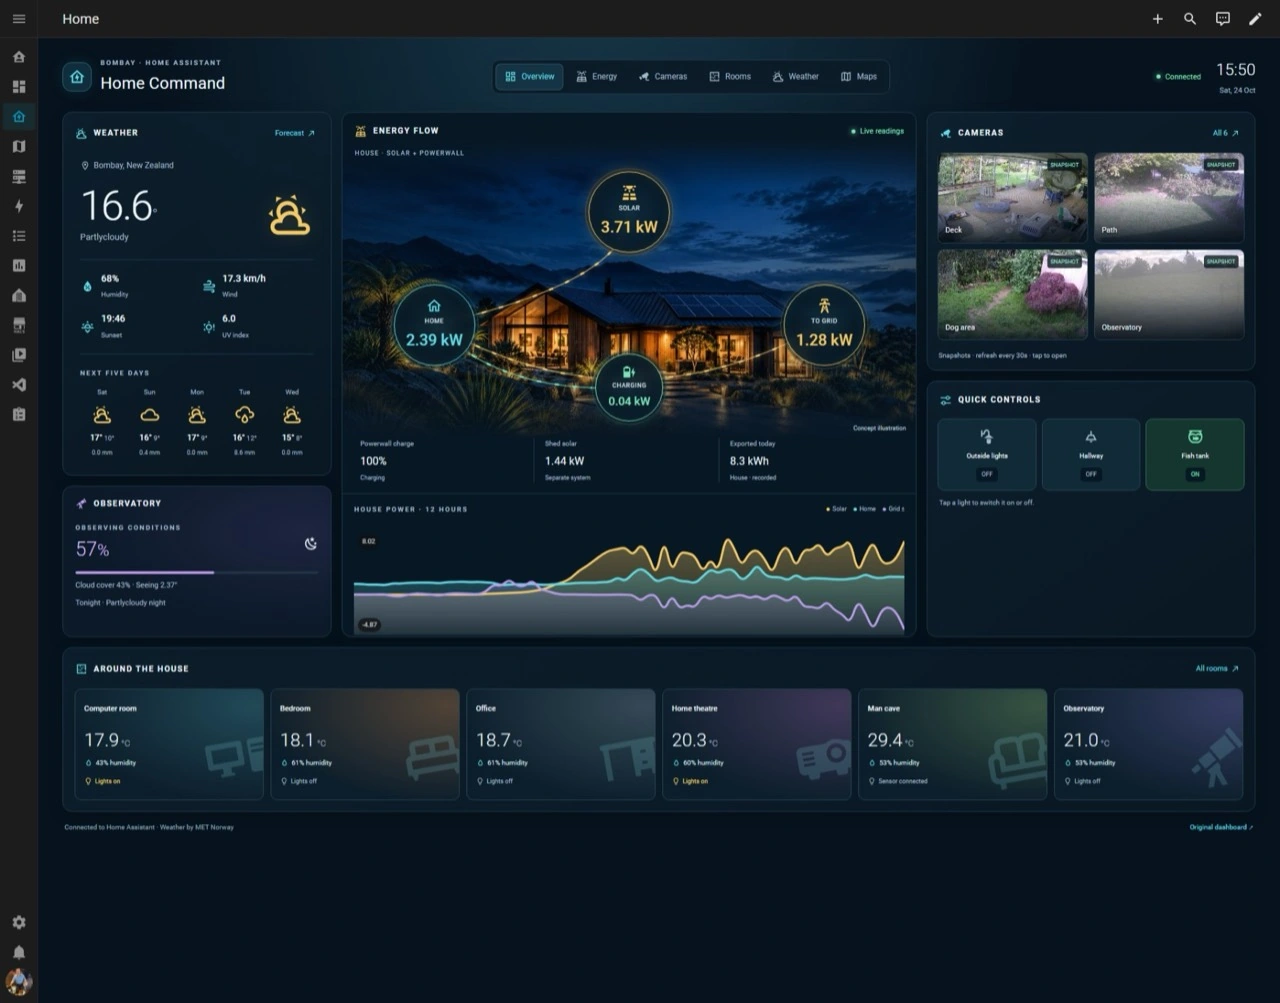Open the Original dashboard link
This screenshot has height=1003, width=1280.
click(x=1221, y=828)
